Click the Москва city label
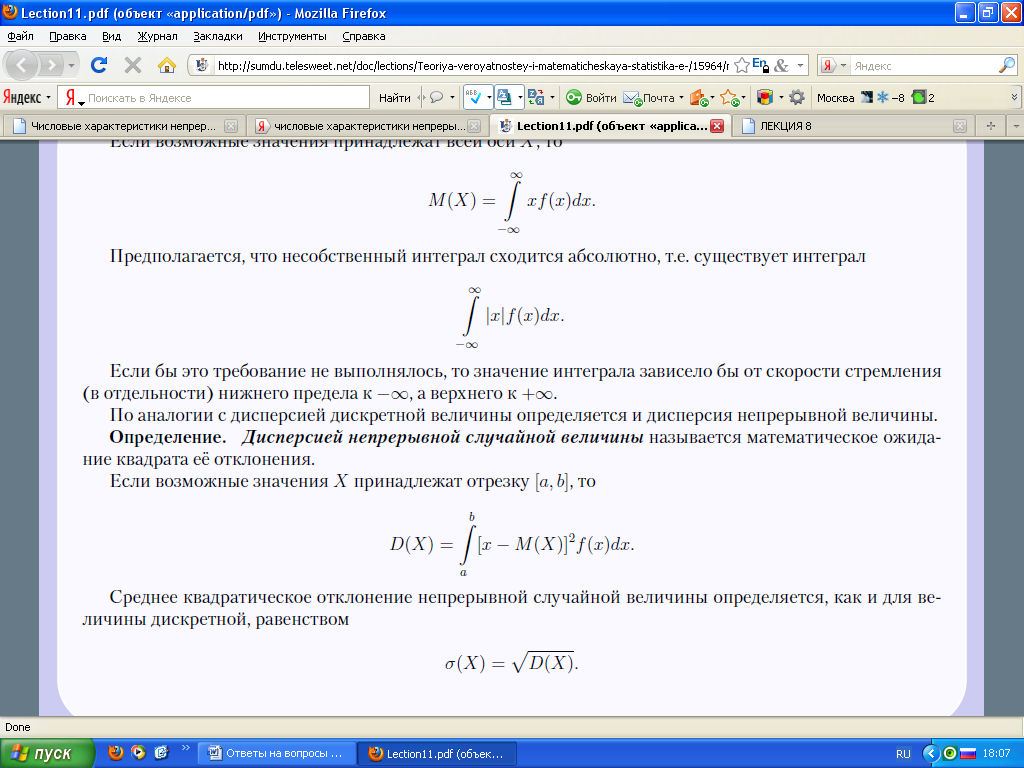This screenshot has width=1024, height=768. [x=835, y=98]
